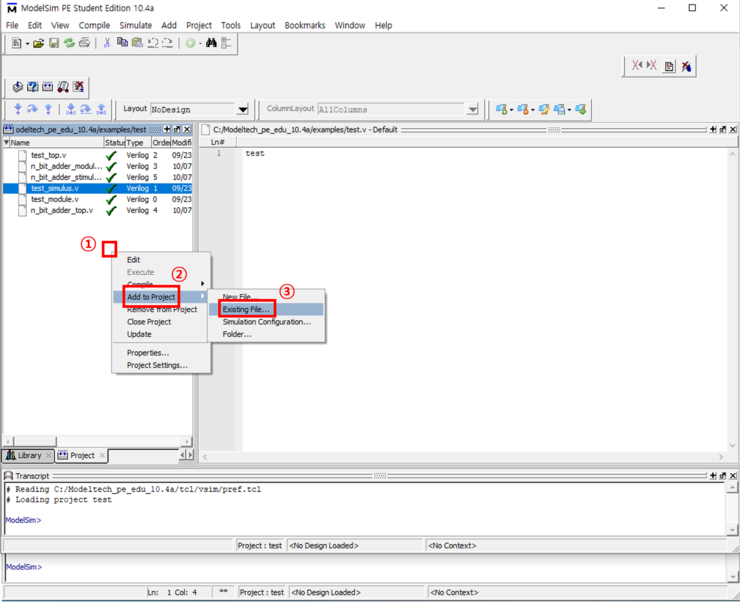The image size is (740, 602).
Task: Click the bookmark add icon with green plus
Action: pyautogui.click(x=501, y=109)
